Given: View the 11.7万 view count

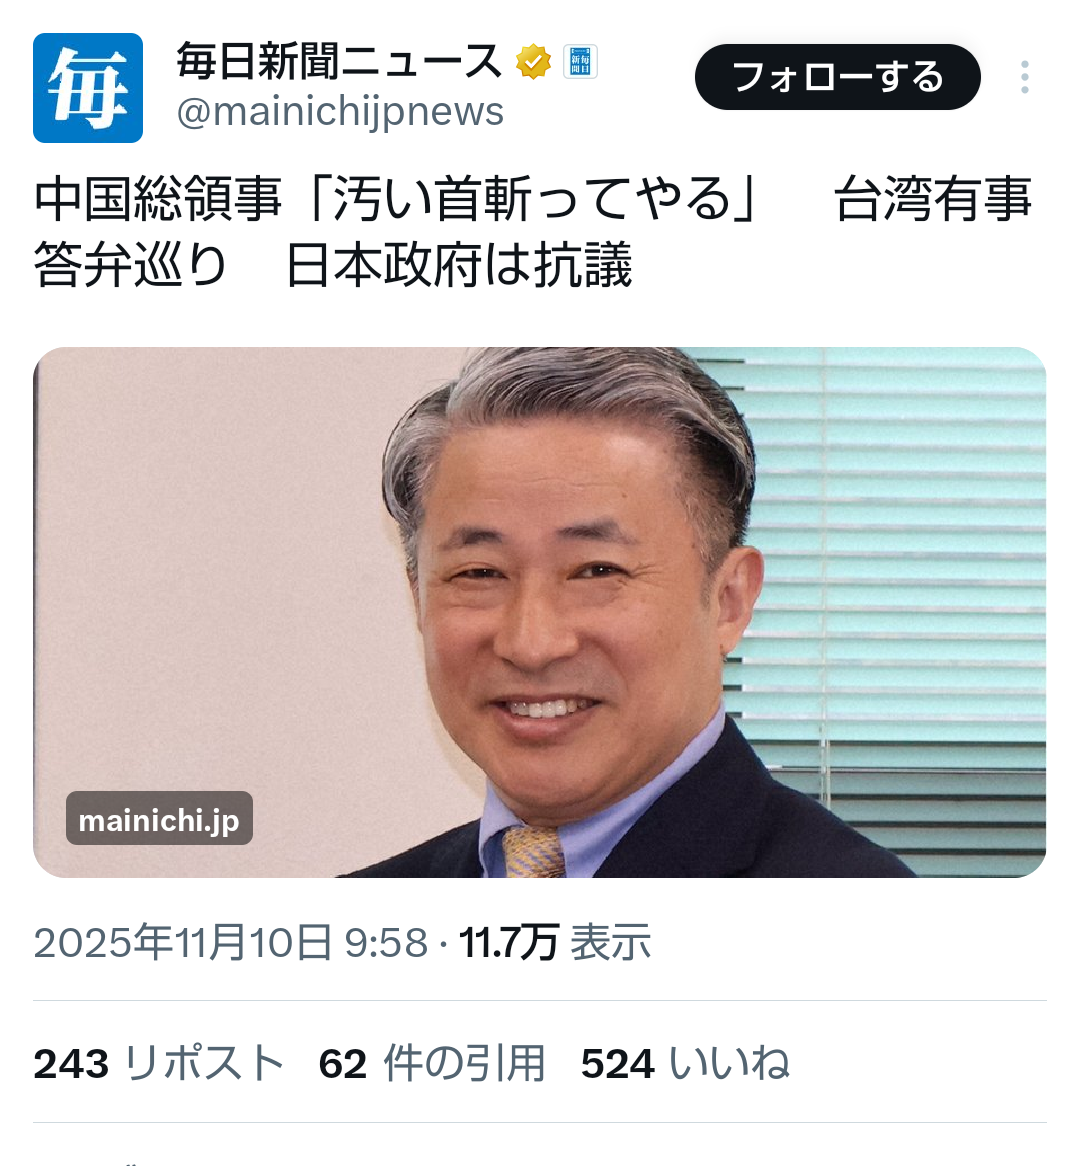Looking at the screenshot, I should click(508, 943).
